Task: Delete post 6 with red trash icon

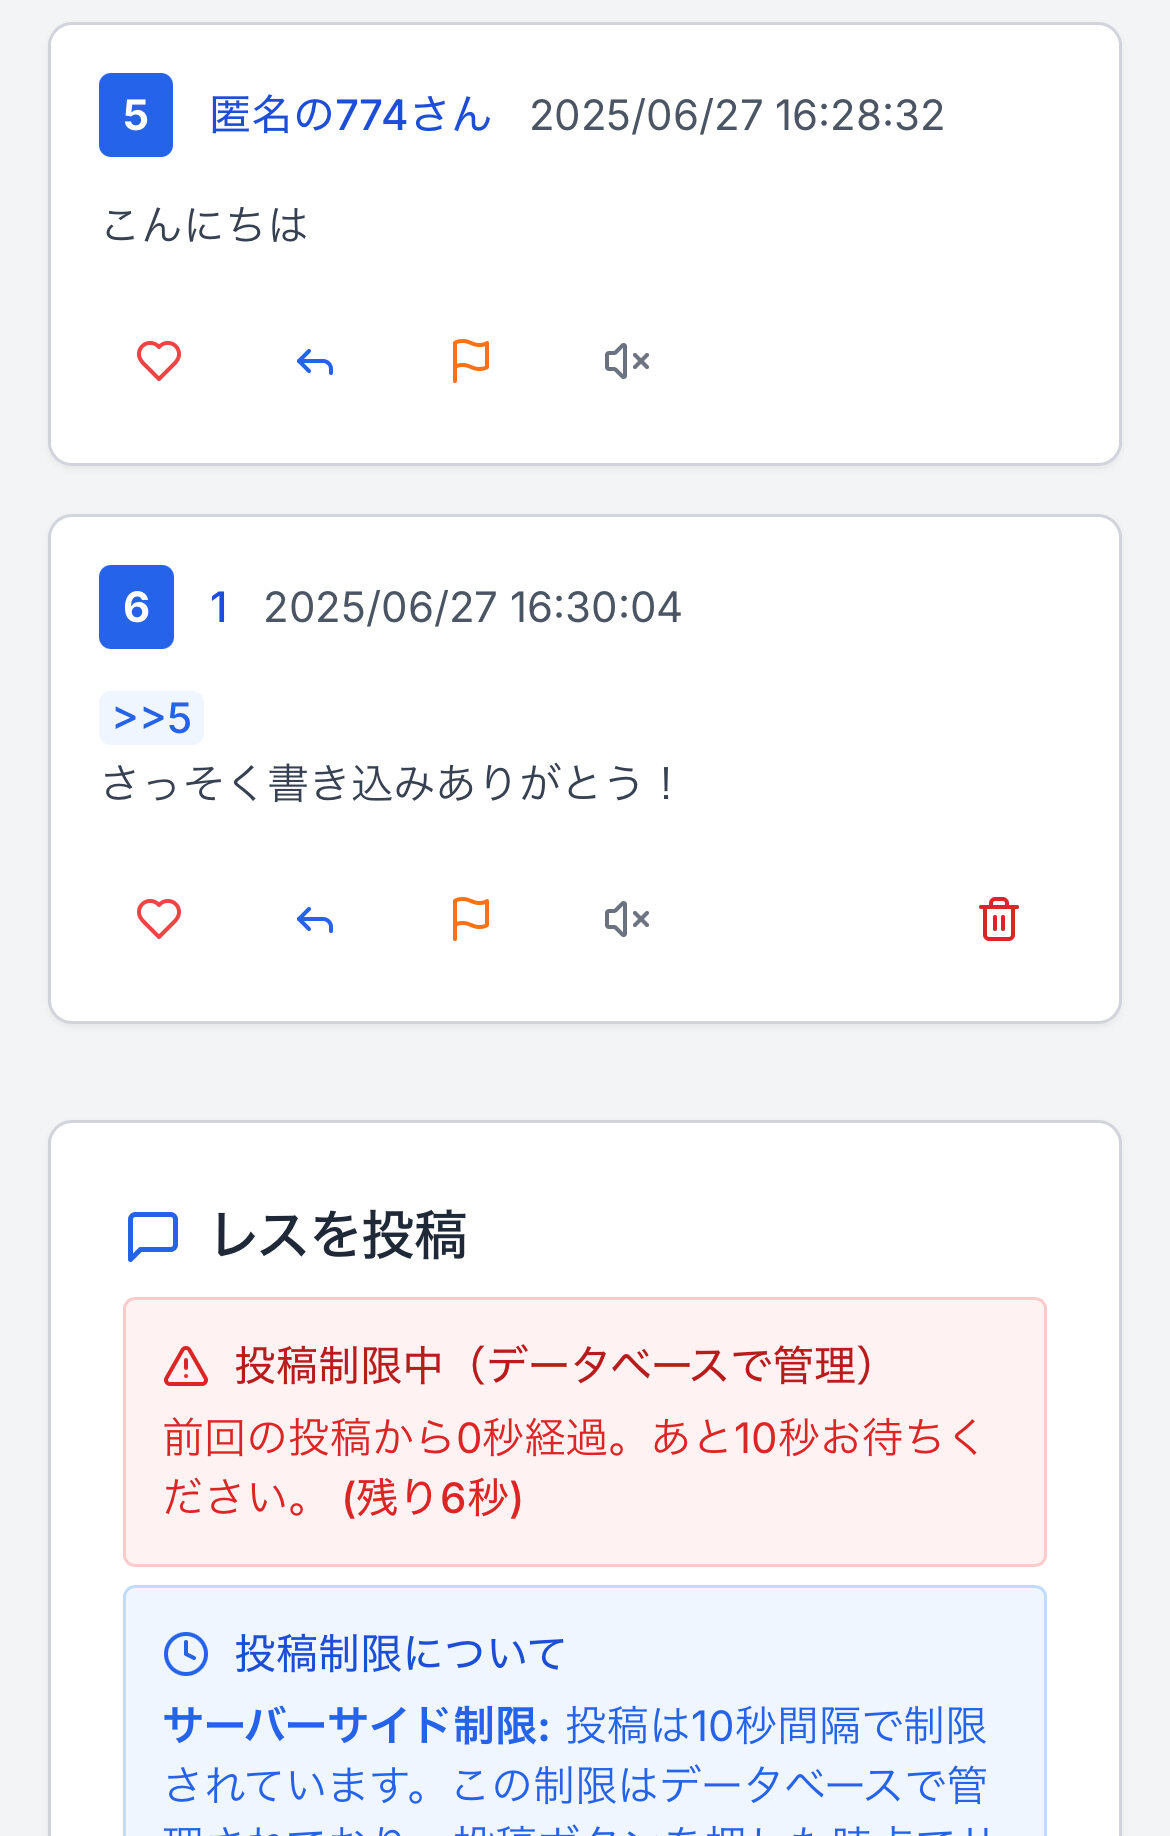Action: click(x=999, y=919)
